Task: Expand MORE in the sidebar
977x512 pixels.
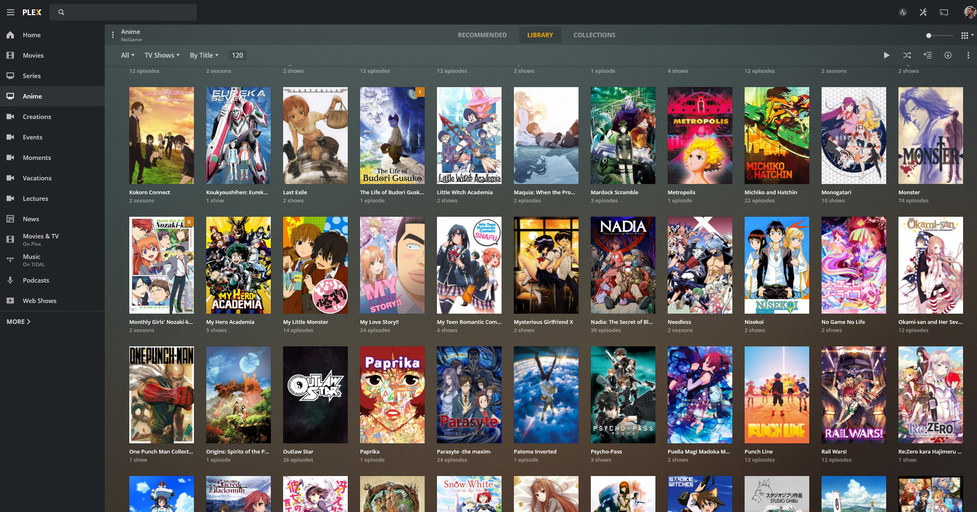Action: (x=18, y=322)
